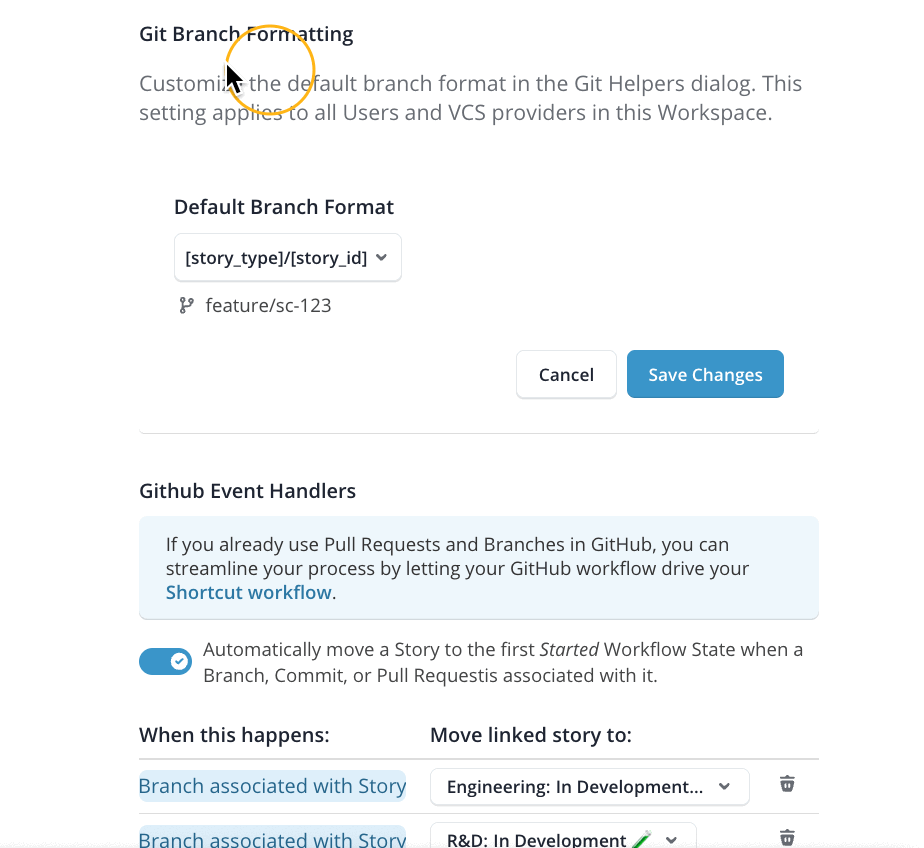Click the Git Helpers branch format description
Screen dimensions: 924x848
coord(470,98)
